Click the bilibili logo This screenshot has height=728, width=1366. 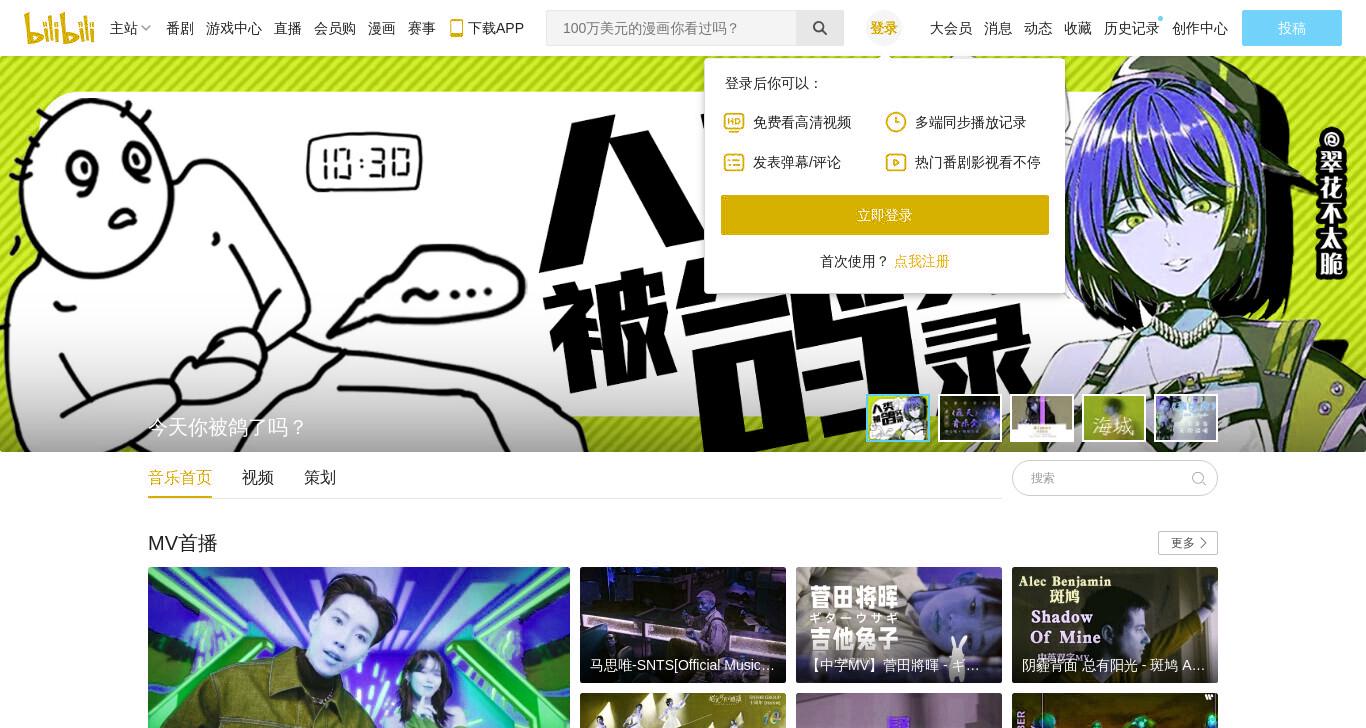tap(60, 28)
